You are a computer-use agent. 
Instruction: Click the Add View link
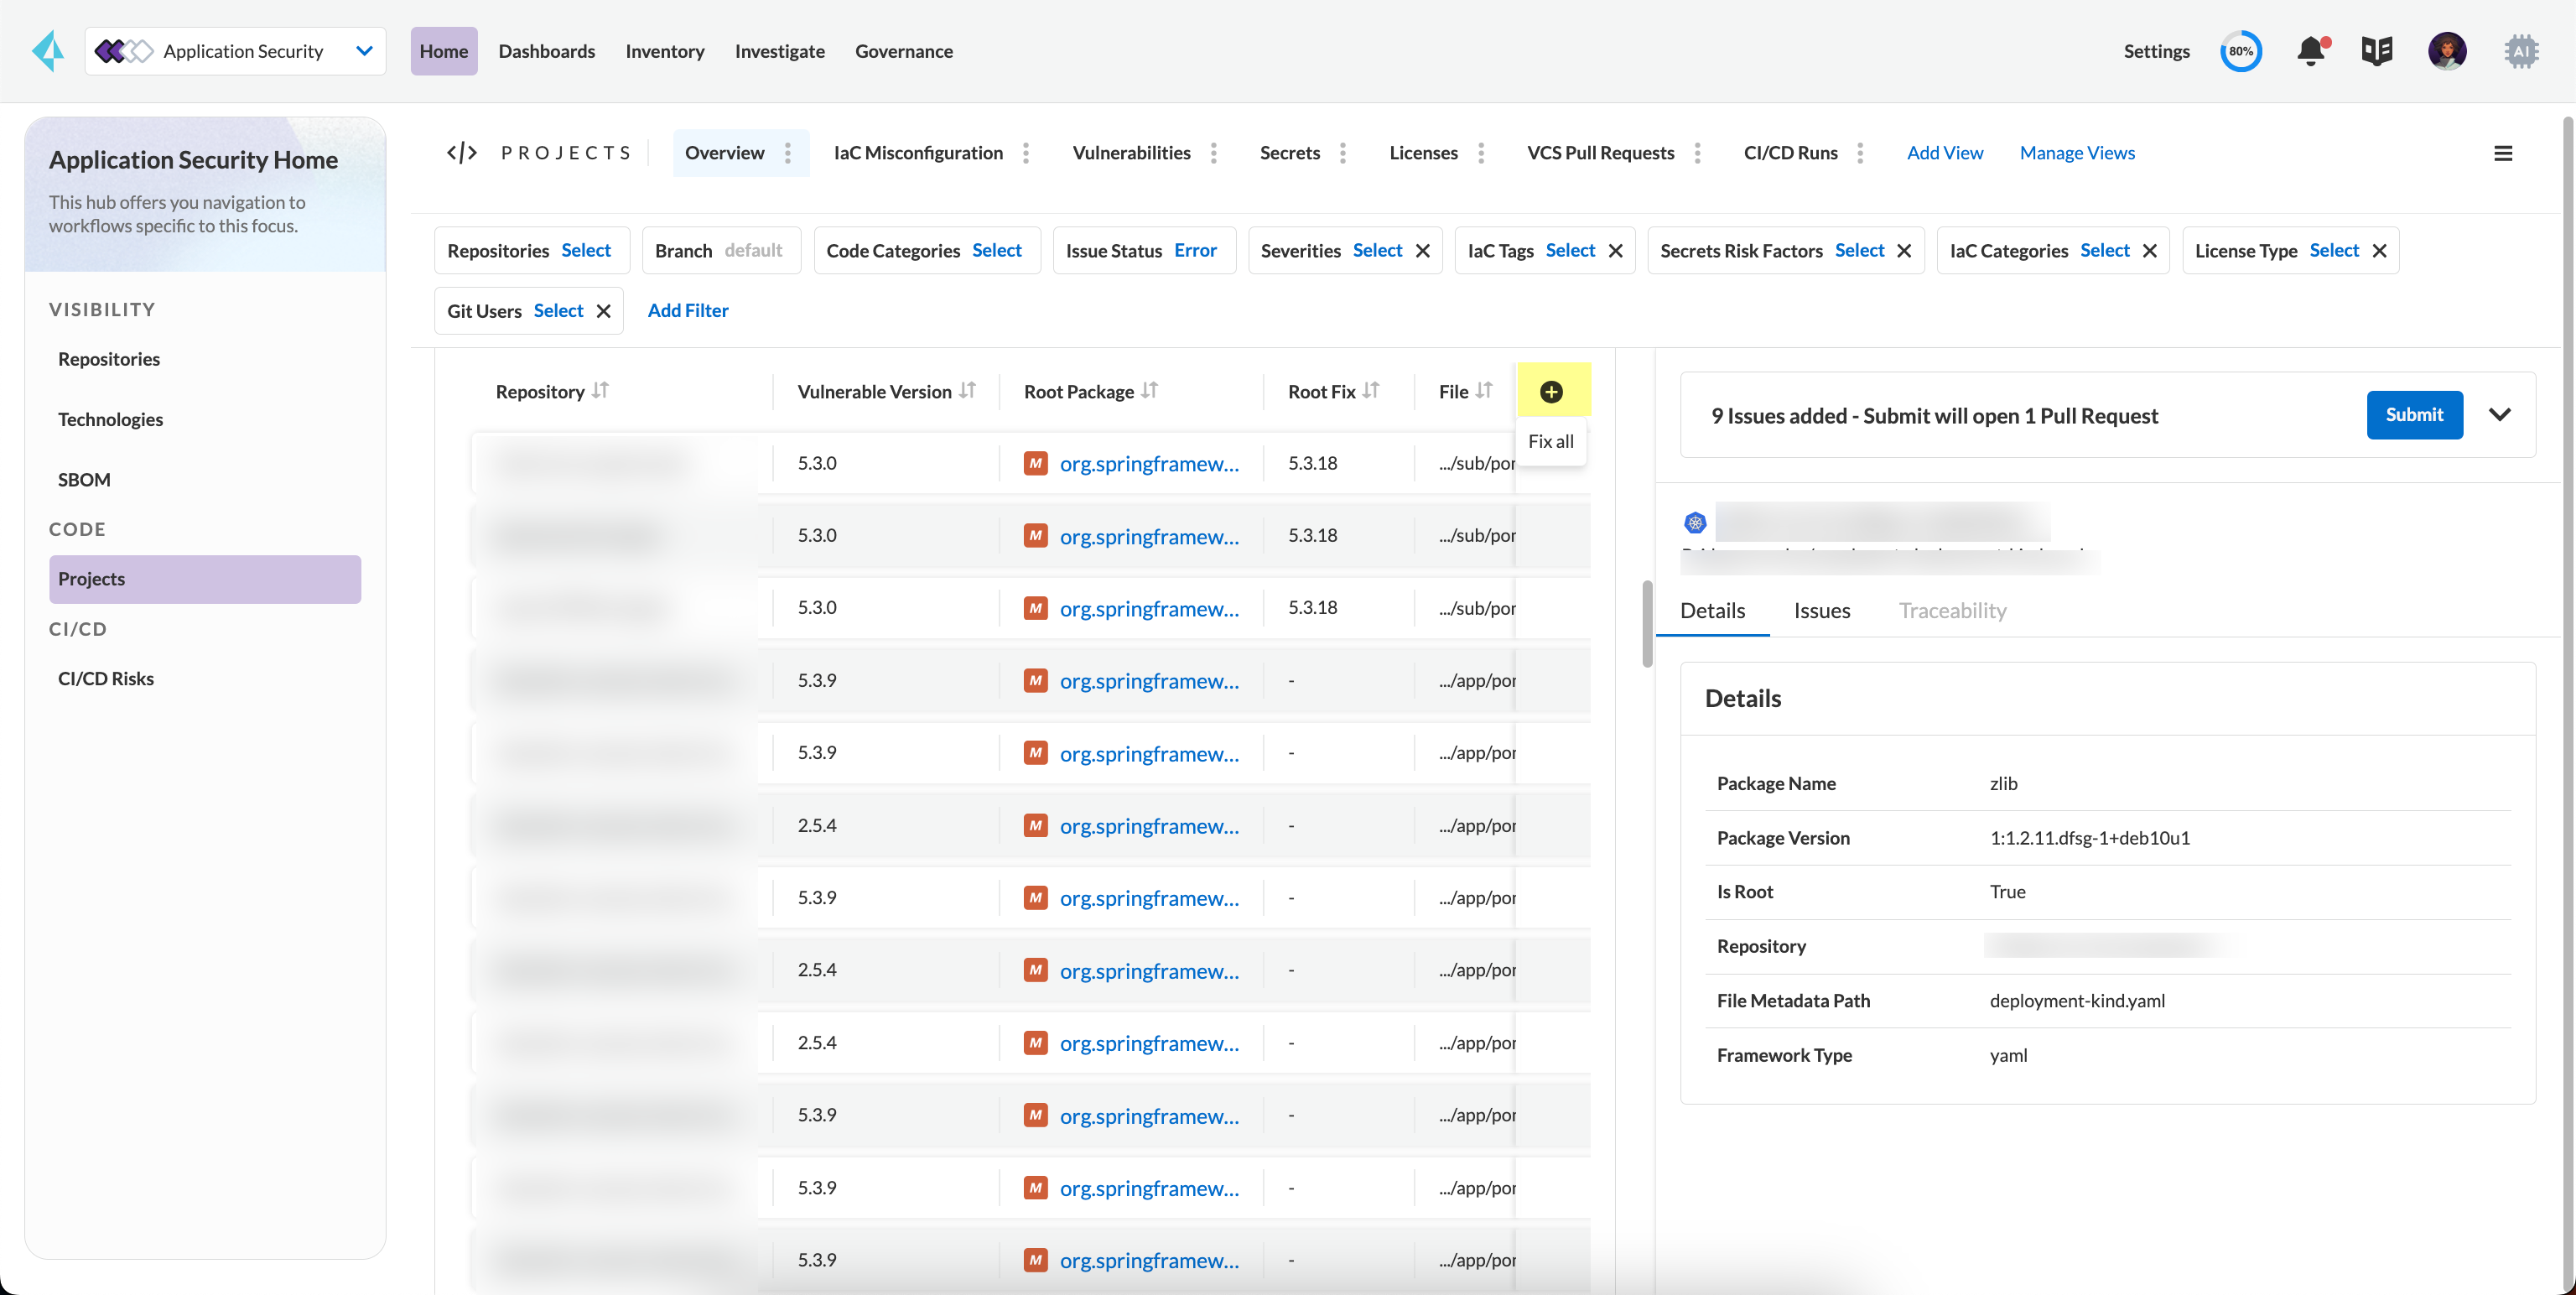click(x=1944, y=153)
